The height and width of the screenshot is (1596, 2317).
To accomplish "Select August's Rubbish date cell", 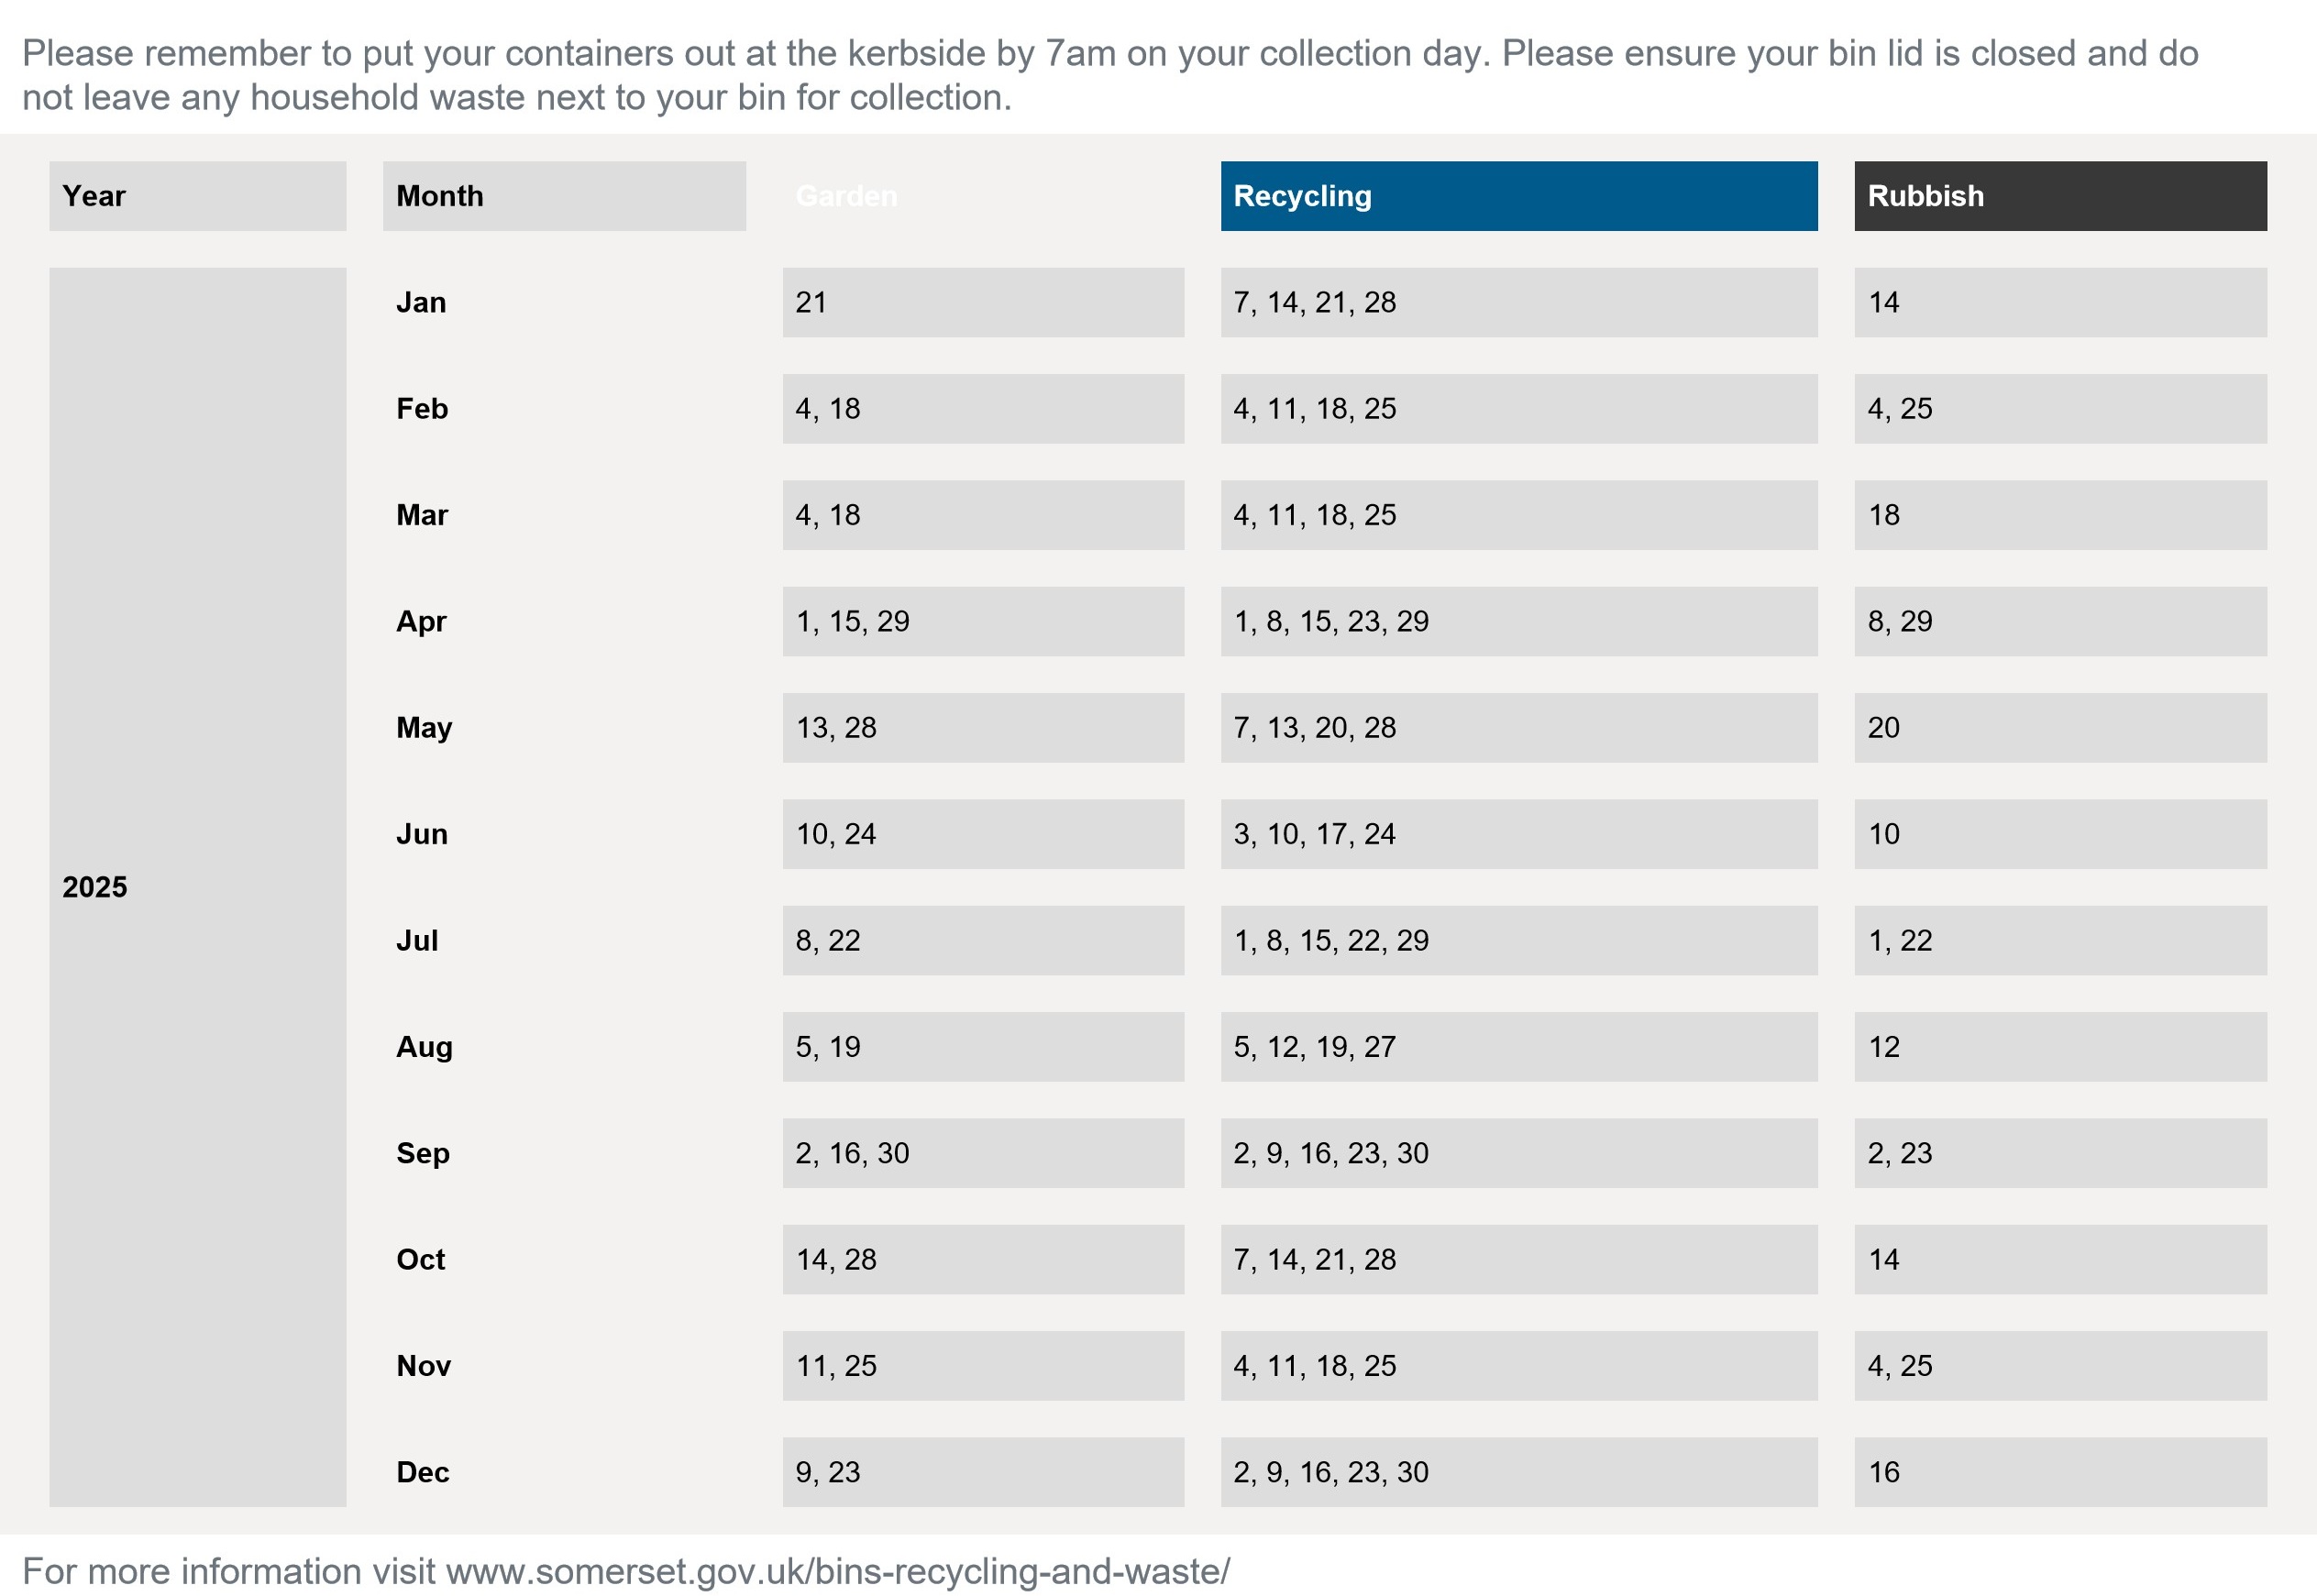I will pos(2059,1046).
